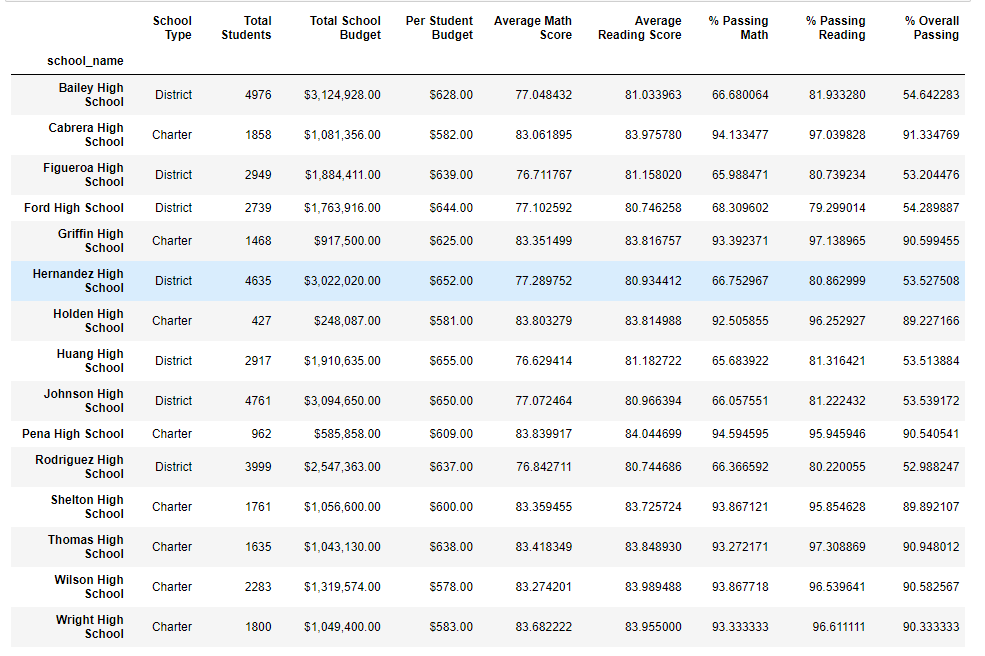This screenshot has height=656, width=985.
Task: Click the Wright High School row label
Action: coord(90,627)
